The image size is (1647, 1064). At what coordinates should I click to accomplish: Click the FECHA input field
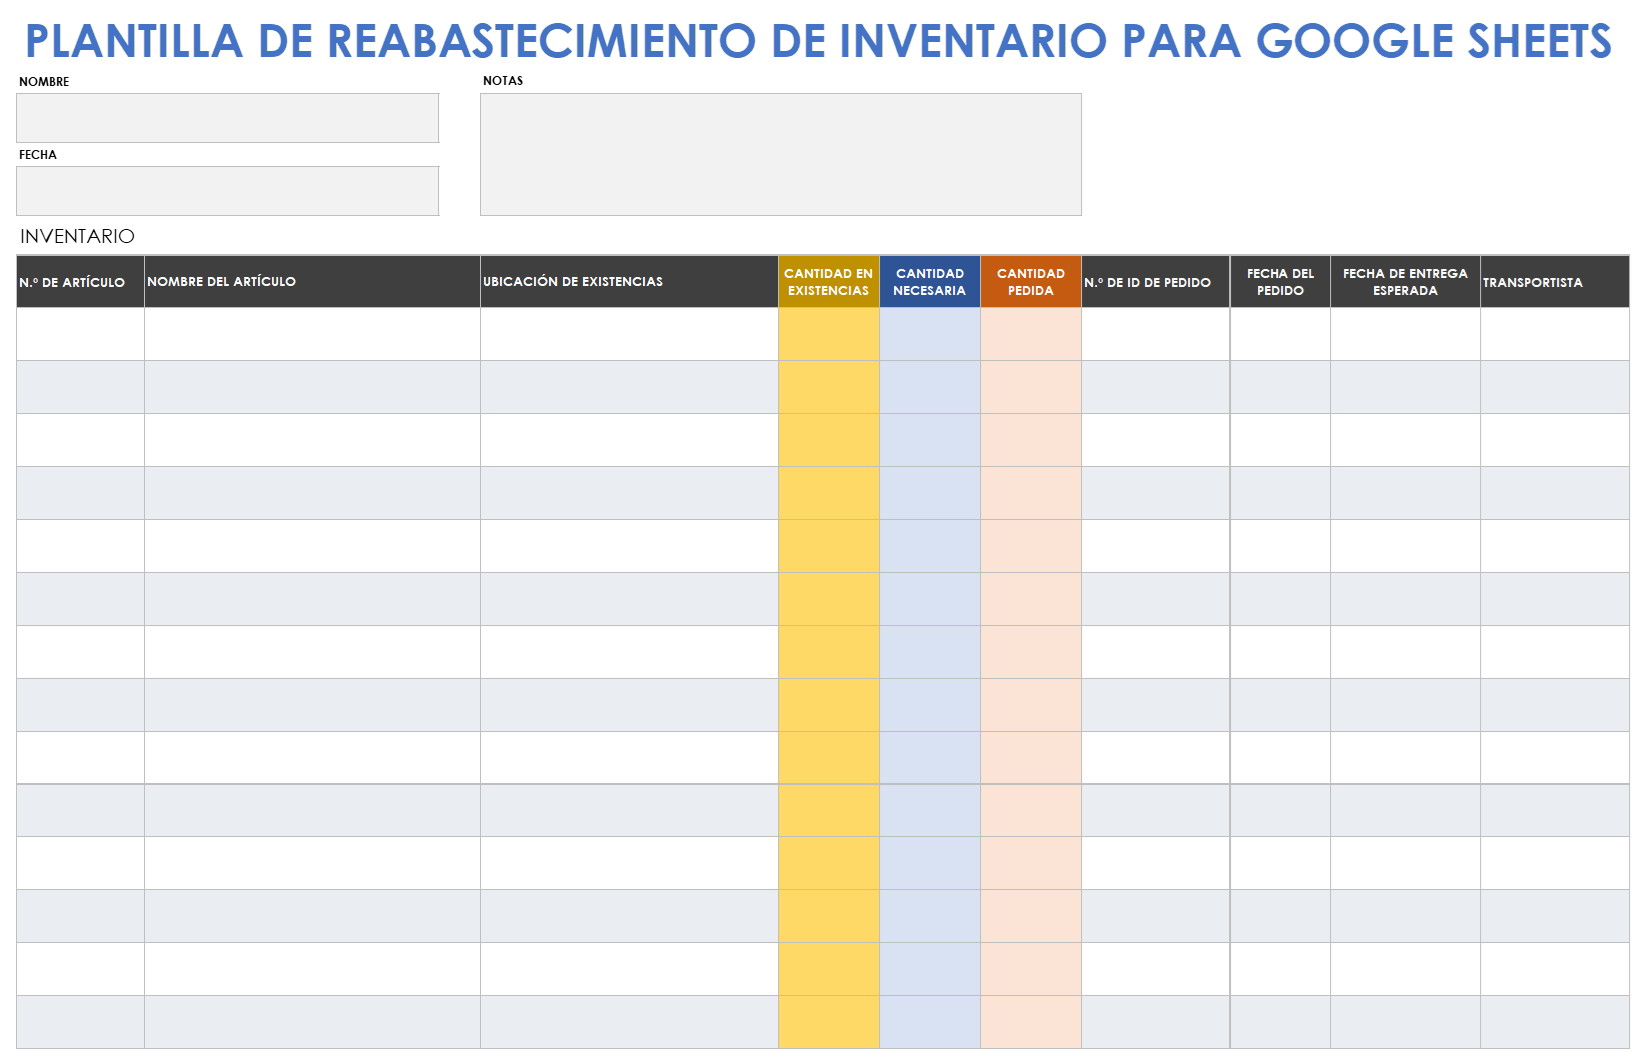(x=227, y=191)
